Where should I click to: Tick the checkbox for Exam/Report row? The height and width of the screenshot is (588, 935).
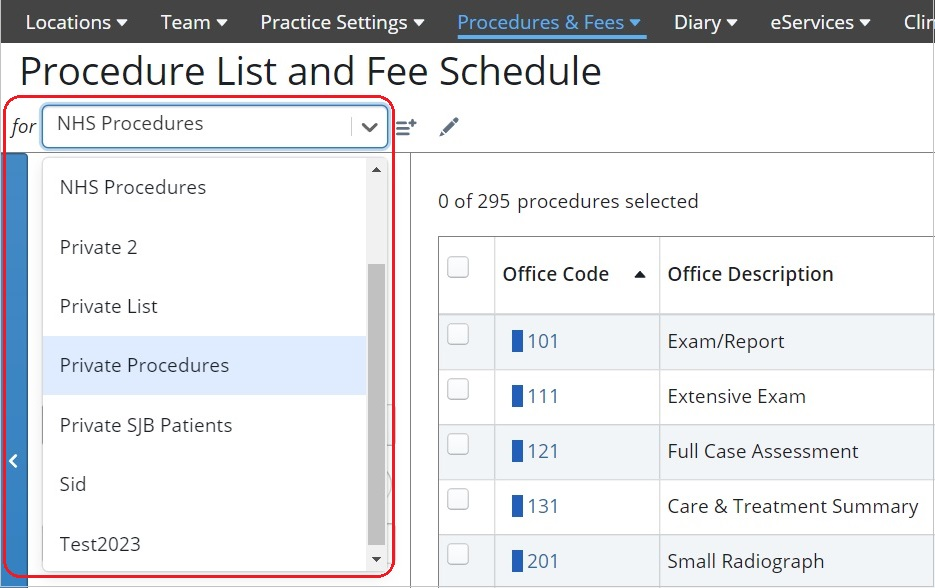click(x=458, y=336)
